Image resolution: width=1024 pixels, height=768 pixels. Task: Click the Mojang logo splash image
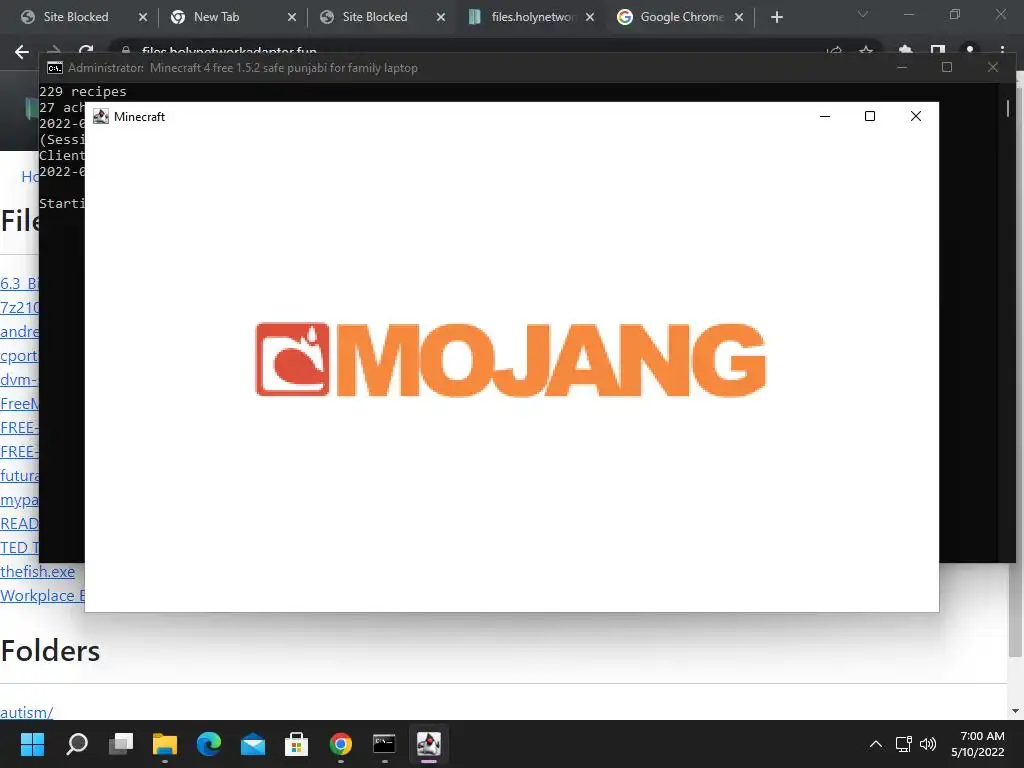tap(511, 360)
